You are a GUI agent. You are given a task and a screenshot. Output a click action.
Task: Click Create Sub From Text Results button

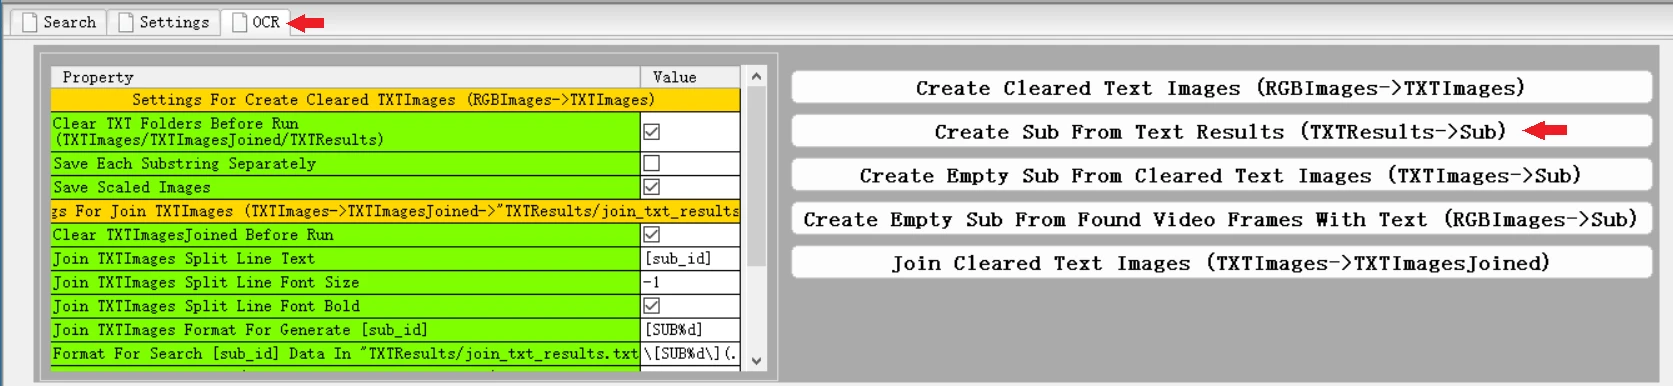[x=1221, y=132]
